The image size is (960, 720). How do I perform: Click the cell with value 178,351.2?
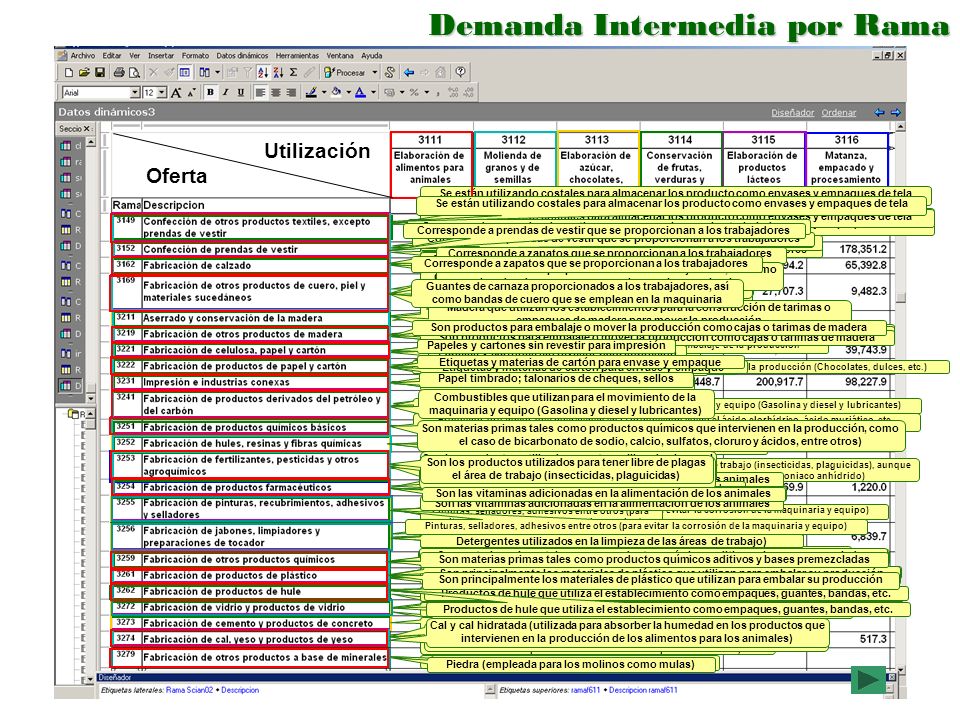click(x=847, y=249)
